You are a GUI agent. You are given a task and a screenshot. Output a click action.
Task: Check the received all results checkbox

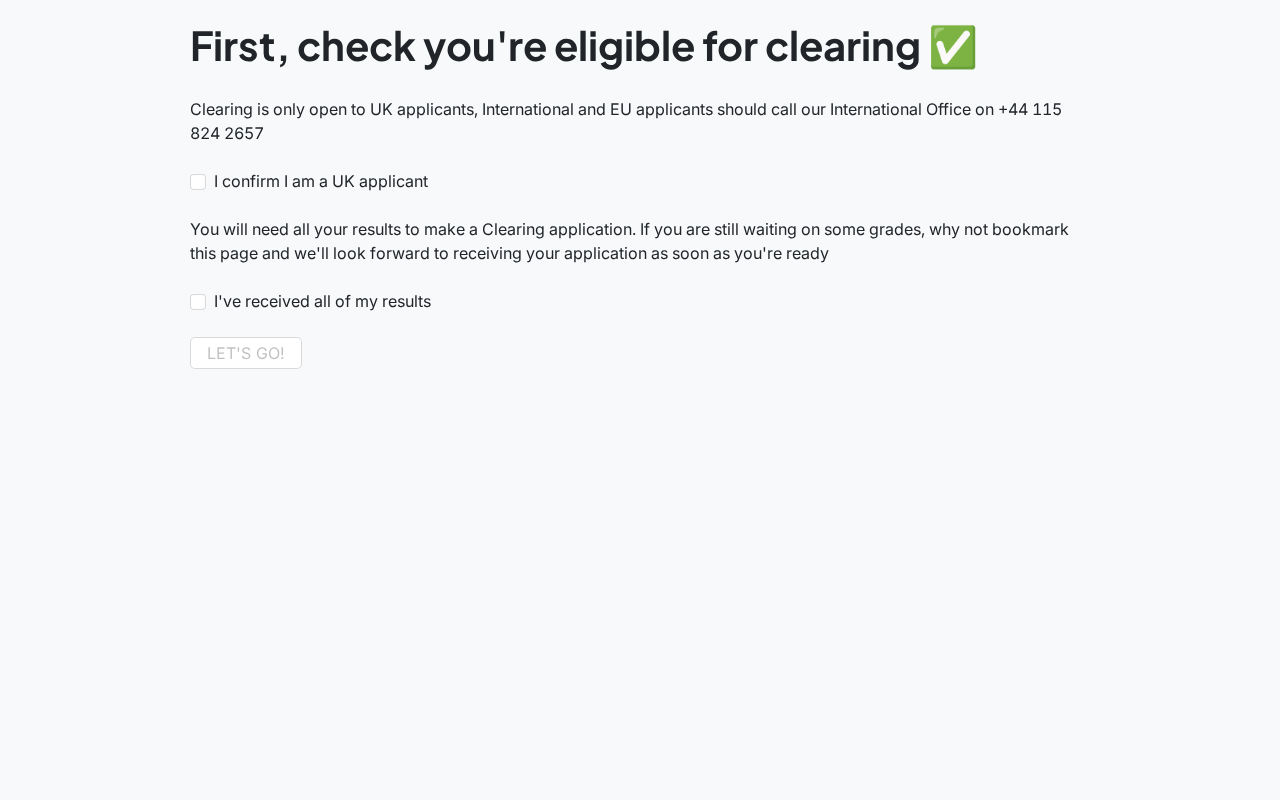(x=198, y=302)
